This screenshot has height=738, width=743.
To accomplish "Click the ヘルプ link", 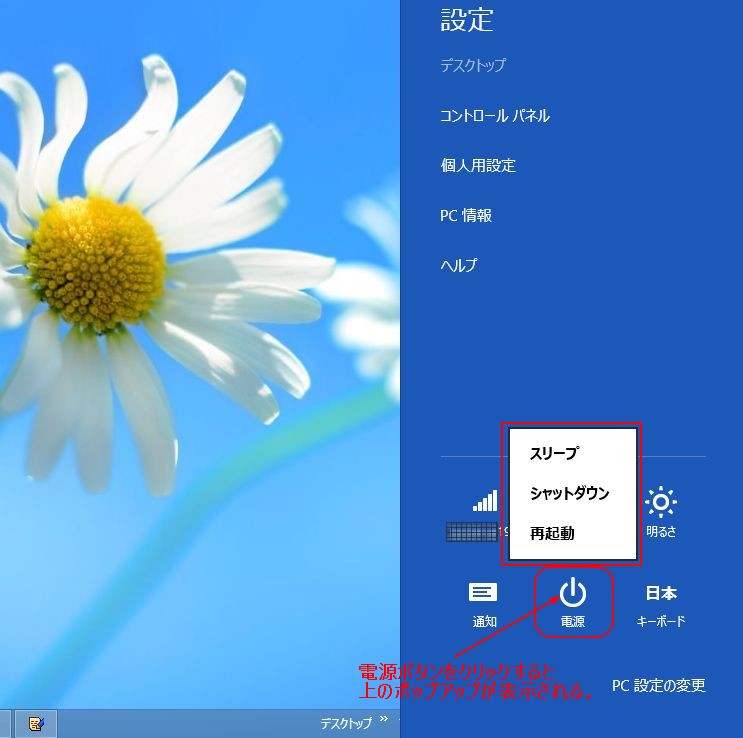I will tap(459, 266).
